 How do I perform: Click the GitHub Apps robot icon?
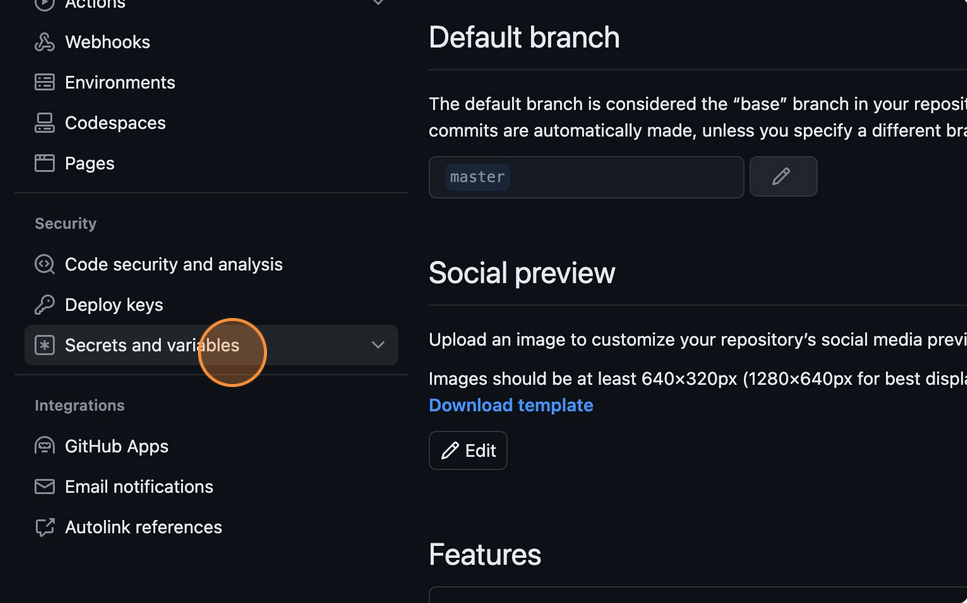point(44,446)
